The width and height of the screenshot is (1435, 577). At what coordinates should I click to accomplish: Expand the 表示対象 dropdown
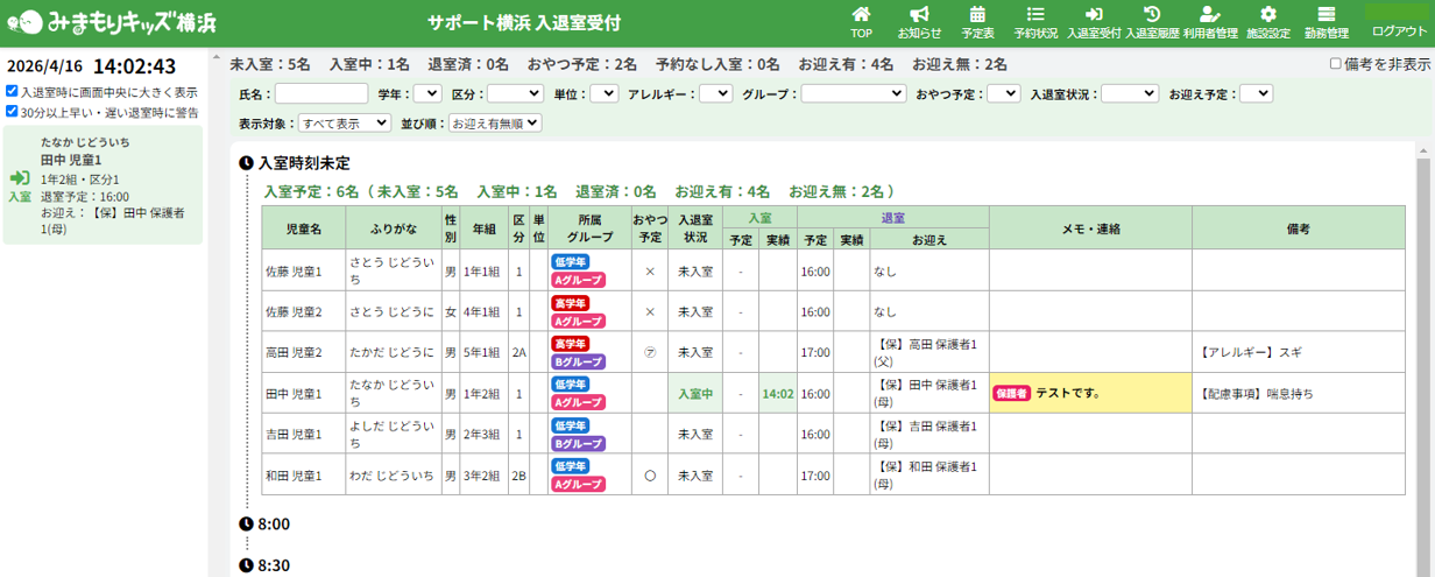[x=345, y=123]
